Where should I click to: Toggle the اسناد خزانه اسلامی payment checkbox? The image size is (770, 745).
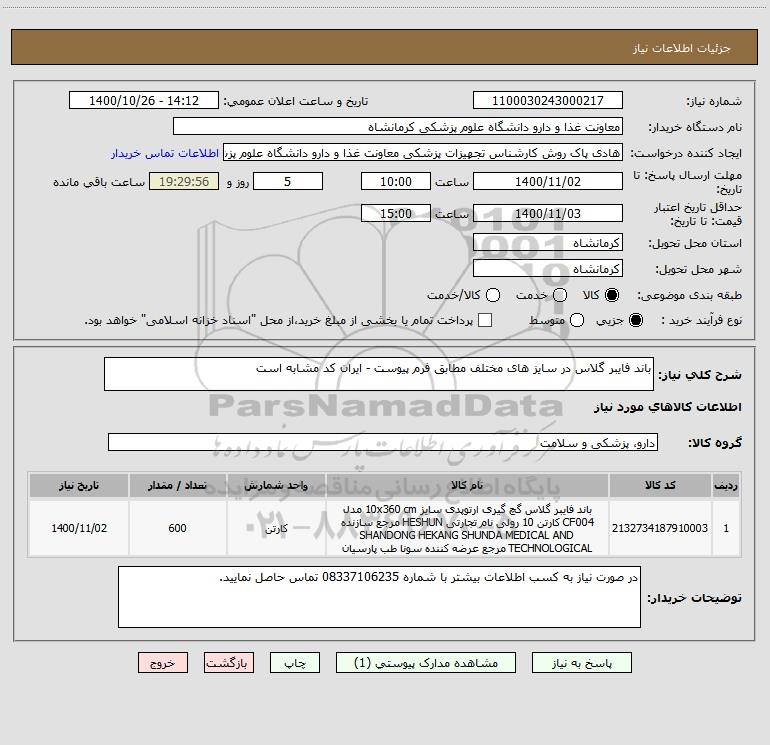pyautogui.click(x=485, y=320)
